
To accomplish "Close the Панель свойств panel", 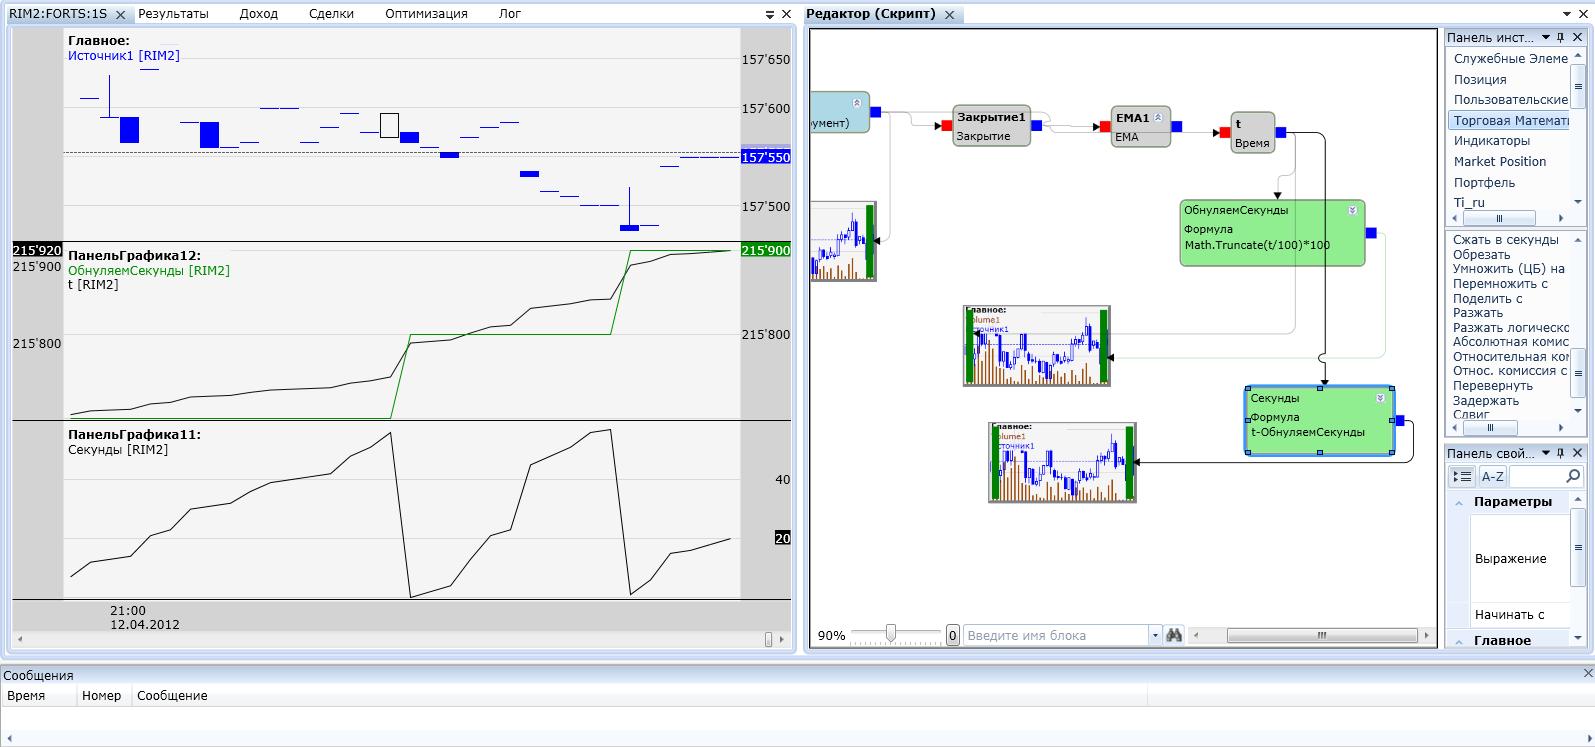I will (1577, 453).
